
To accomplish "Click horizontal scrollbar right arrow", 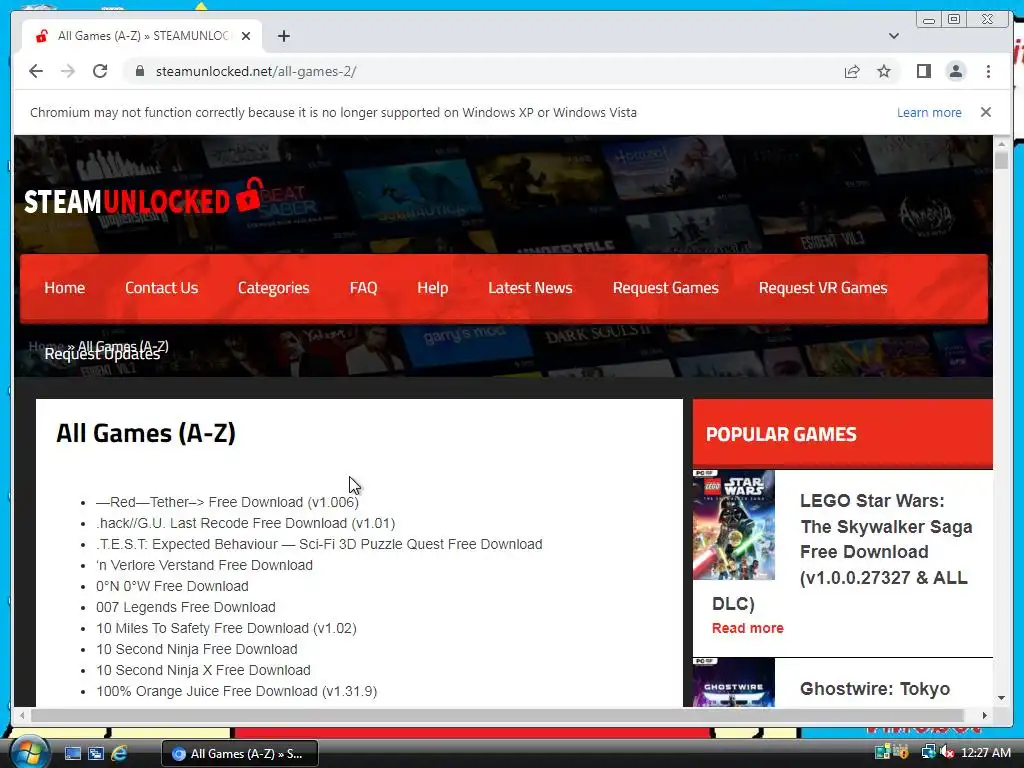I will coord(984,715).
